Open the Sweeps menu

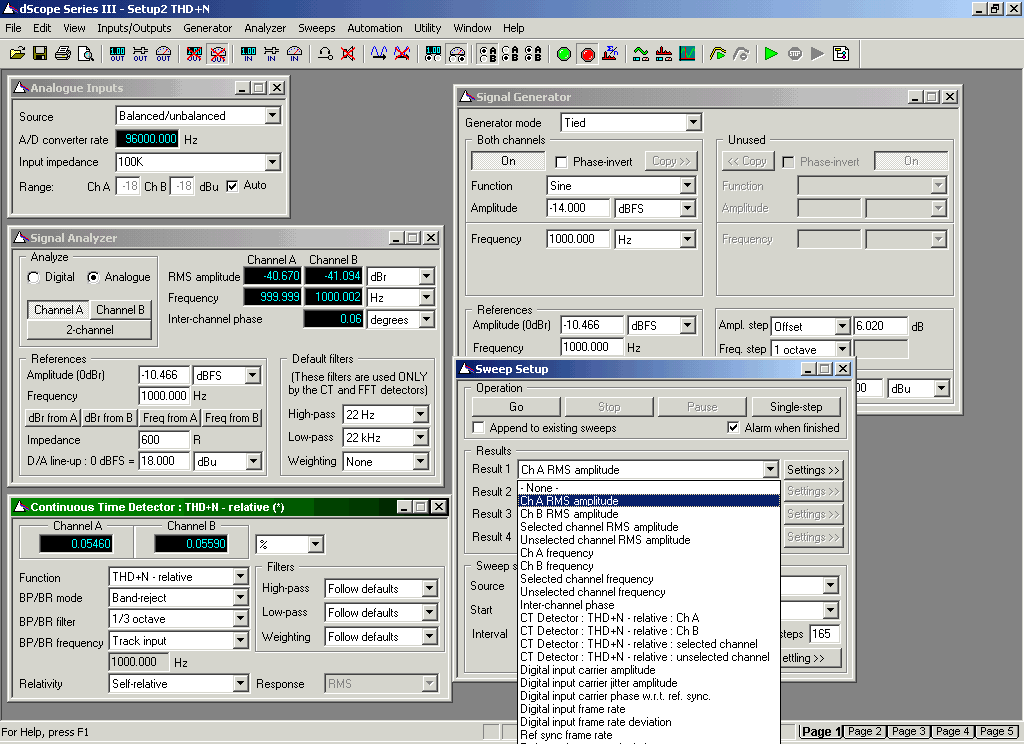(x=317, y=28)
